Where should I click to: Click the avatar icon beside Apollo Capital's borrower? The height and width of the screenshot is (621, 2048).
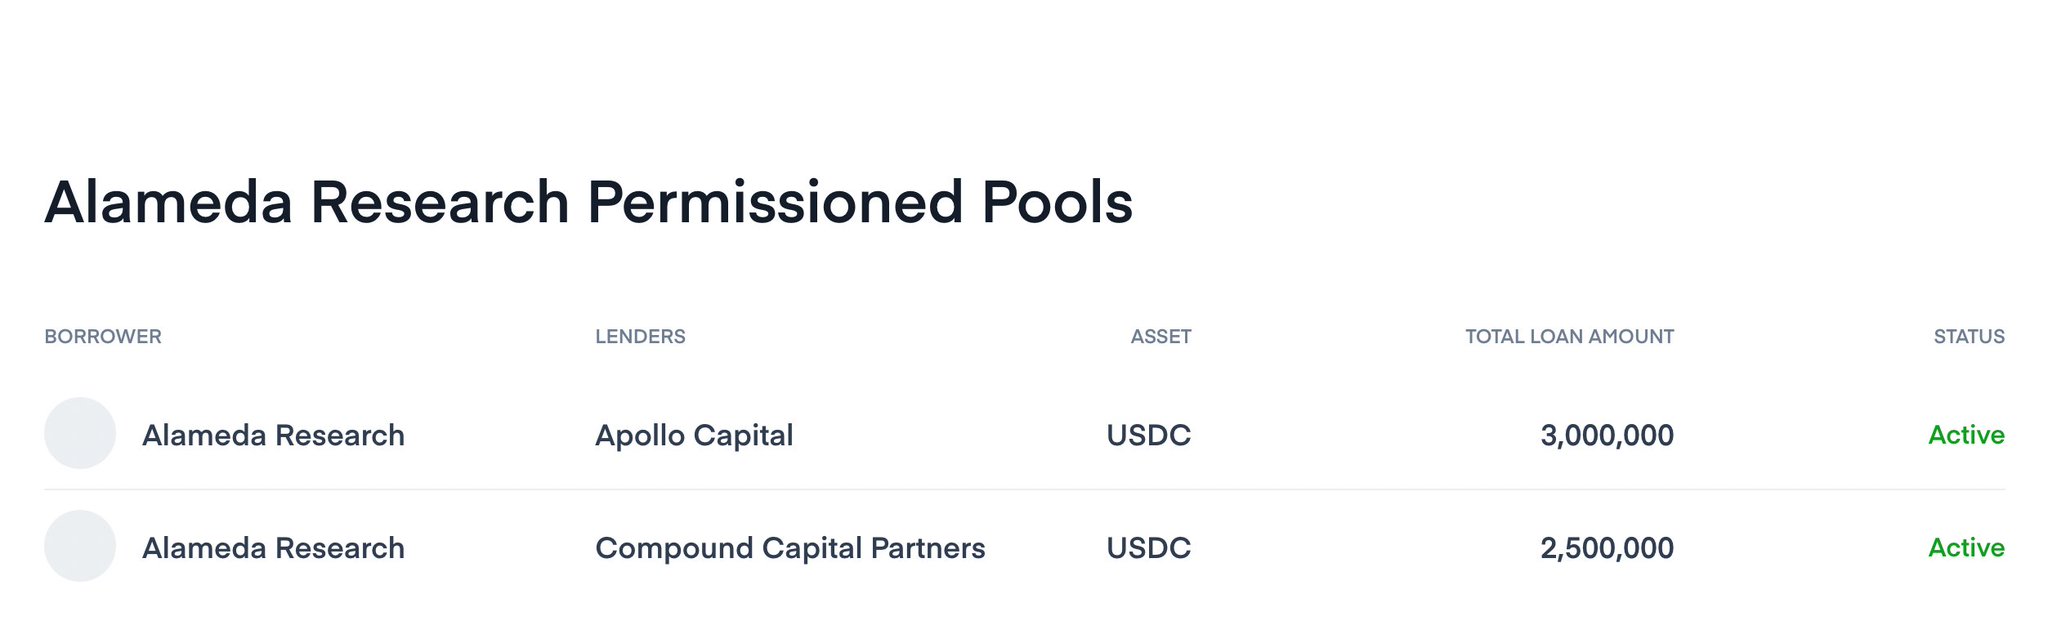80,433
